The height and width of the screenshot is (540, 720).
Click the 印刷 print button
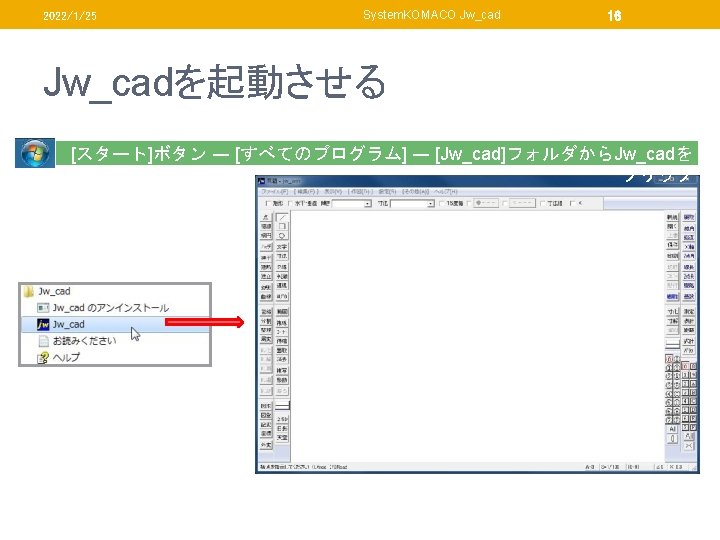coord(672,256)
